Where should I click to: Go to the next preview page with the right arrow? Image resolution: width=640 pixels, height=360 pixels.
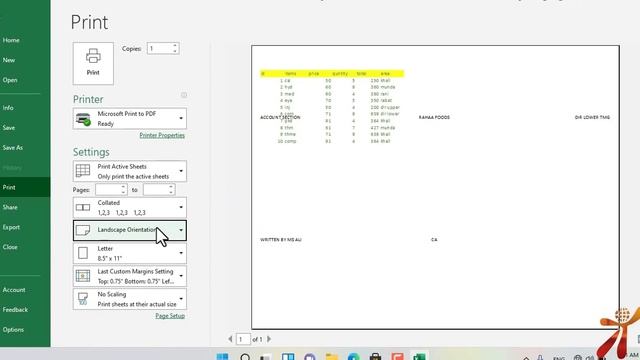click(x=269, y=339)
